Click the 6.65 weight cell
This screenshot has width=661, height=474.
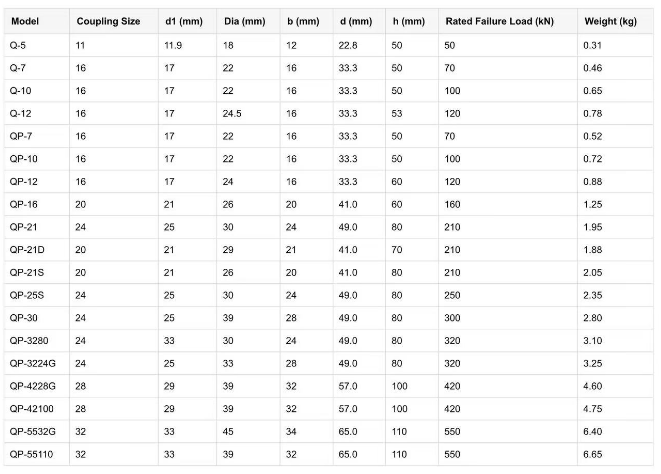click(x=592, y=454)
